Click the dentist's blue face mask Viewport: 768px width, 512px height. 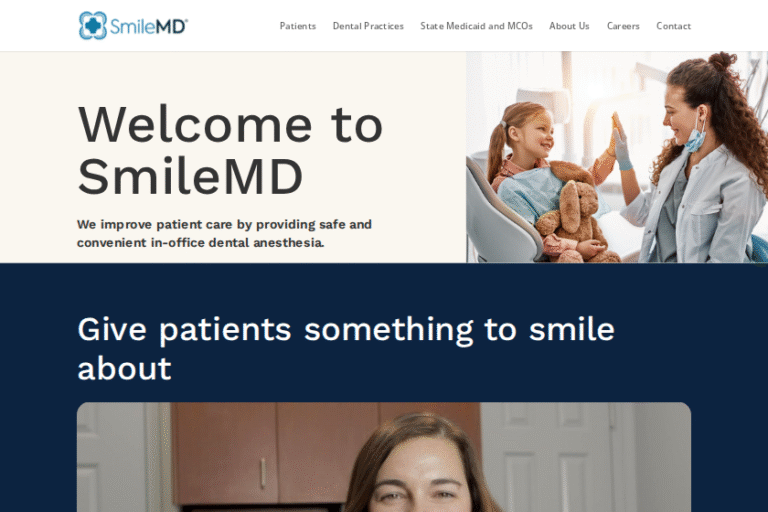pyautogui.click(x=696, y=137)
